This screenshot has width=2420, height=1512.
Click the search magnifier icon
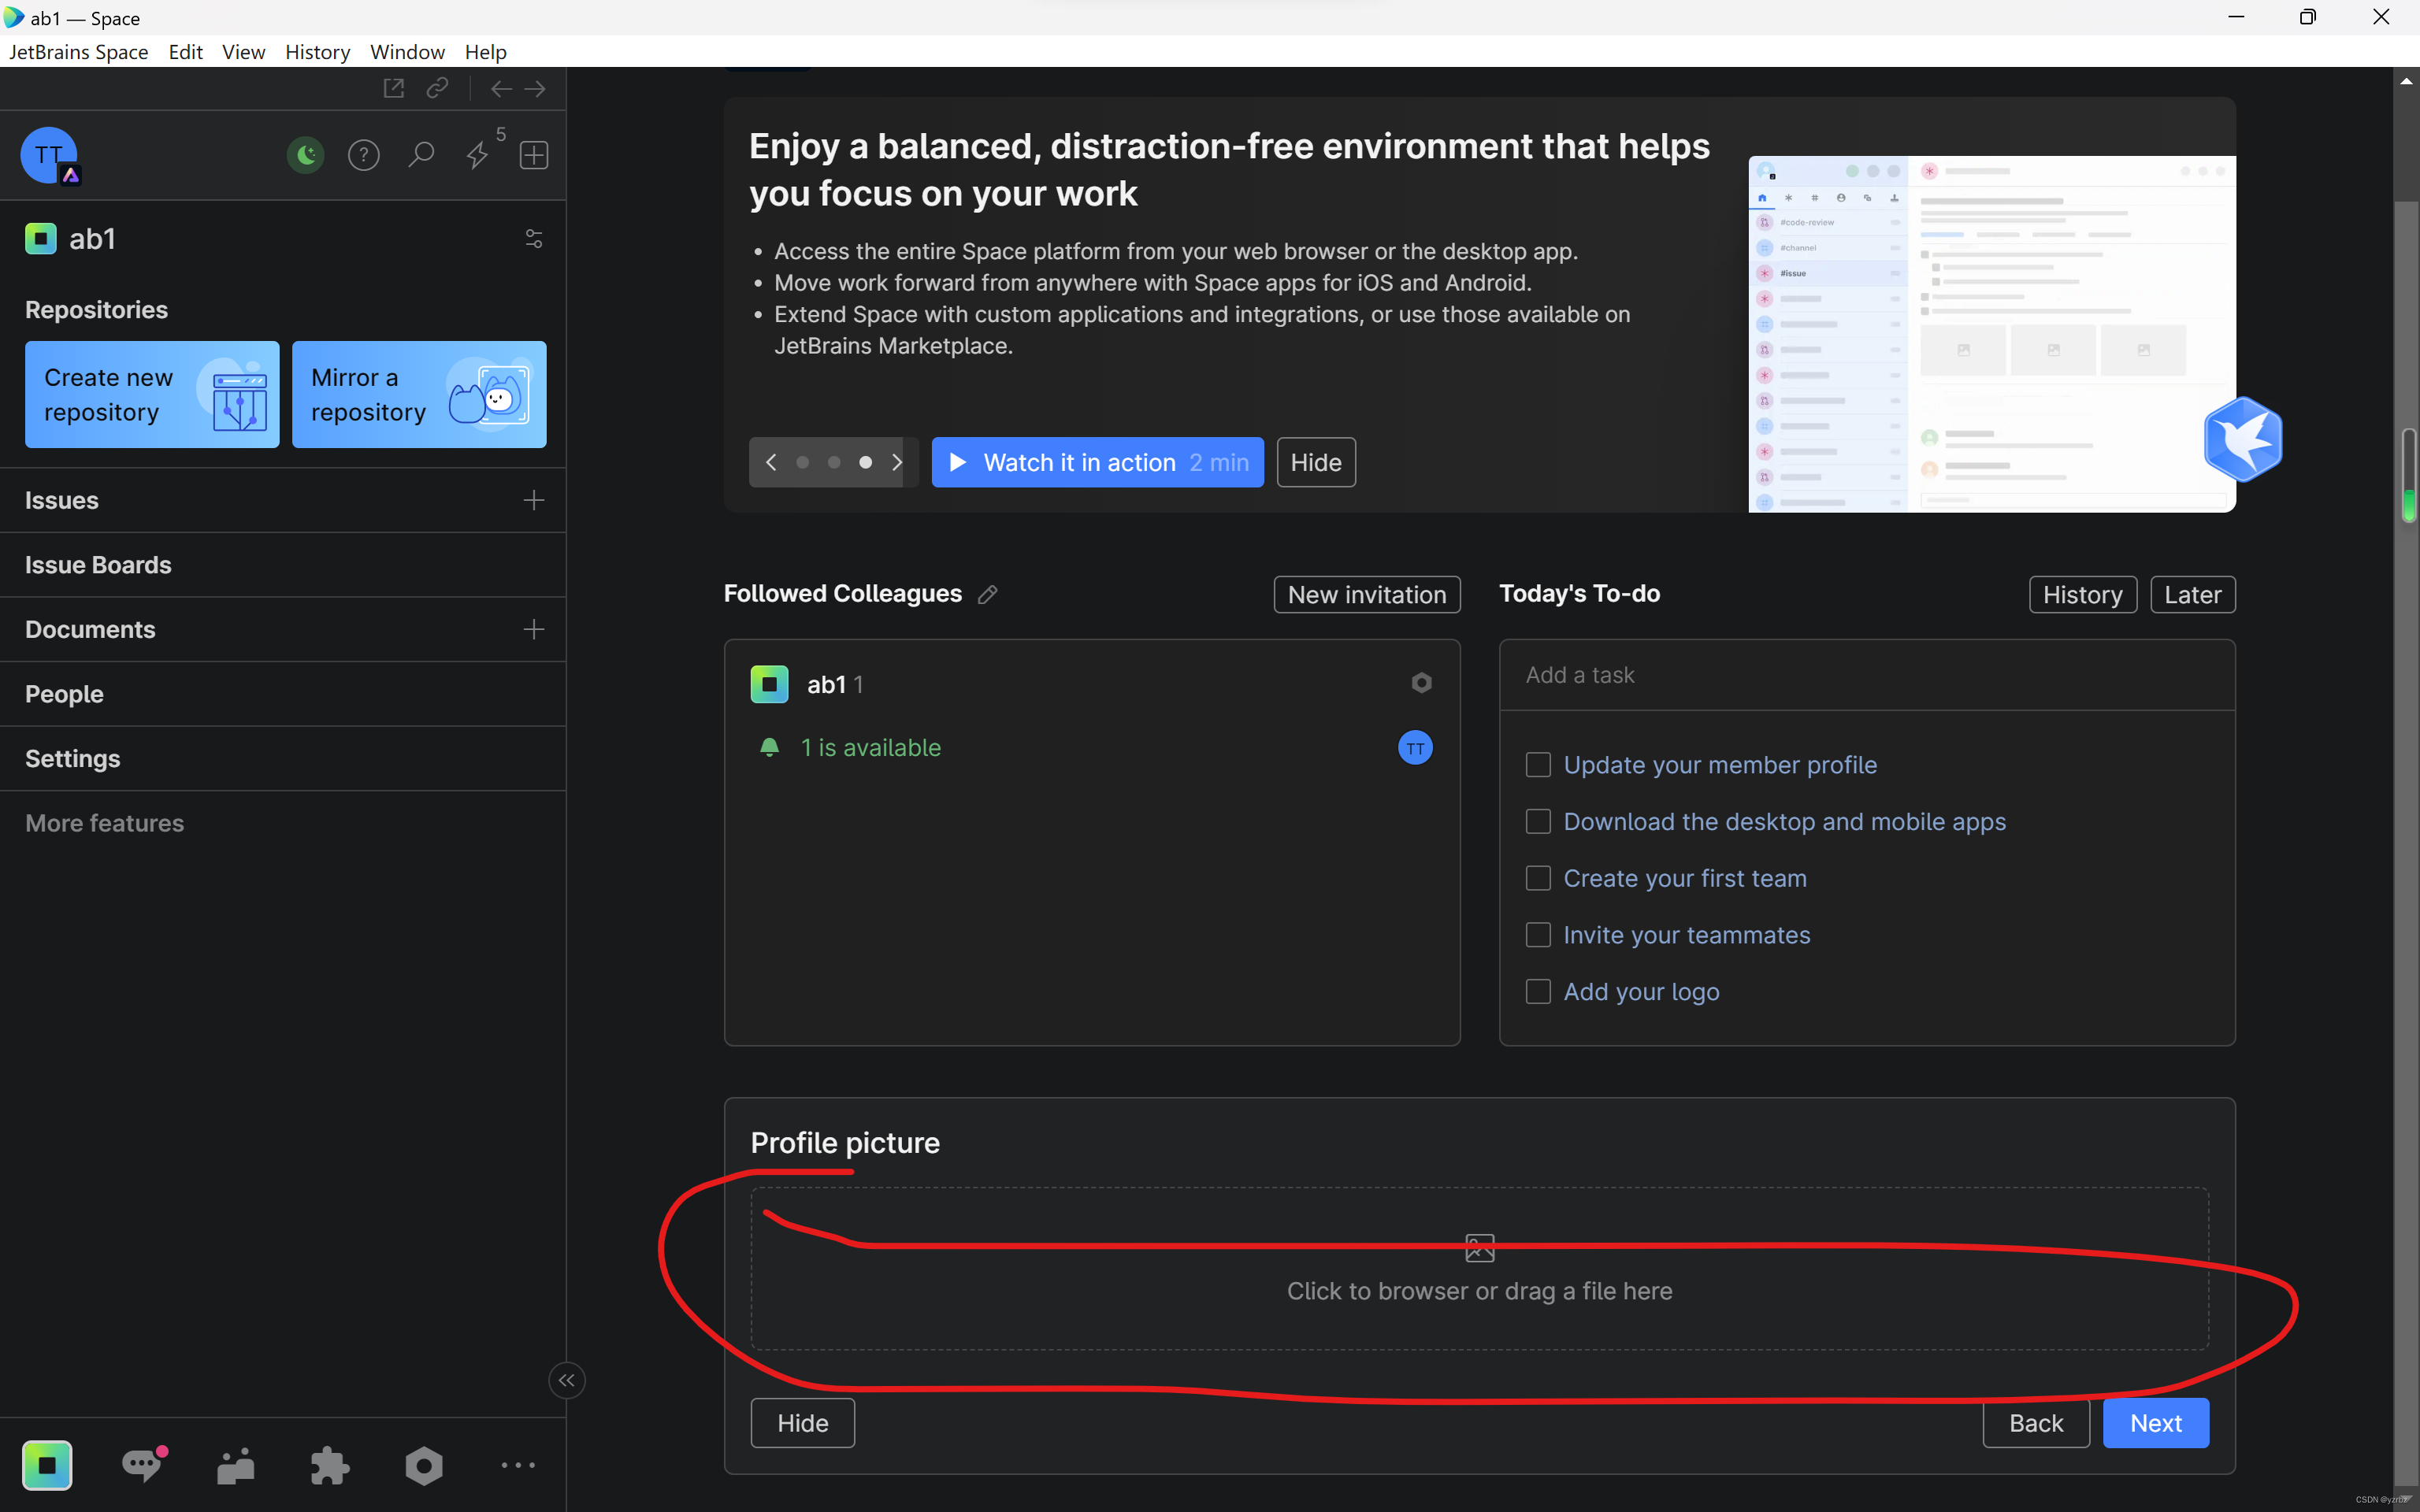point(421,155)
